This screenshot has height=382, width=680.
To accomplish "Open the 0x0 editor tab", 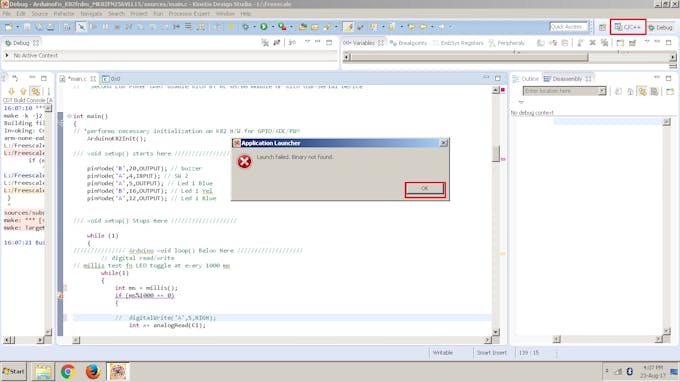I will (x=111, y=79).
